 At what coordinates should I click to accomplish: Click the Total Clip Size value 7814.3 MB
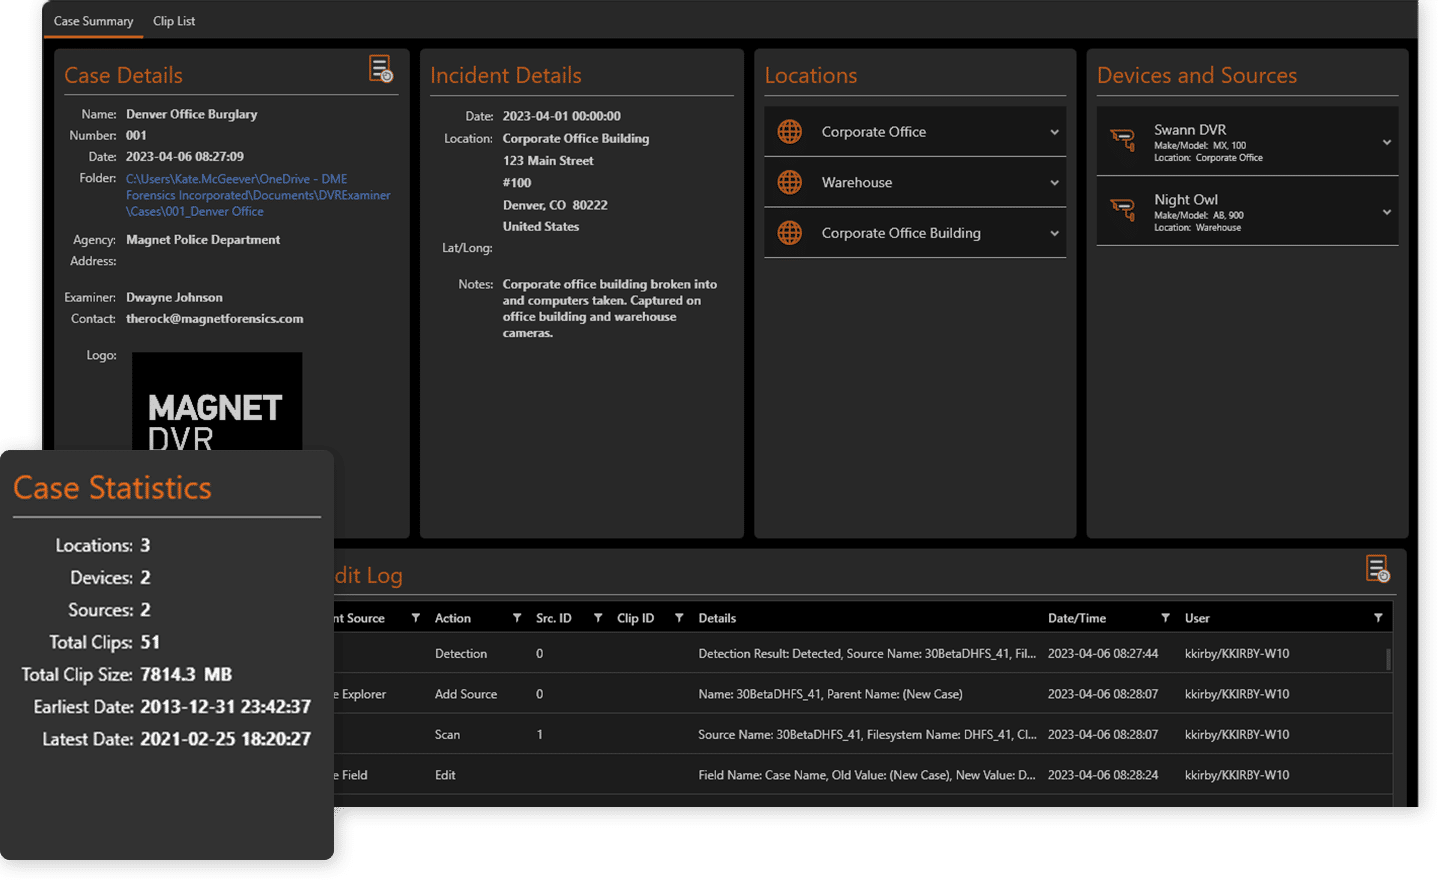(186, 674)
